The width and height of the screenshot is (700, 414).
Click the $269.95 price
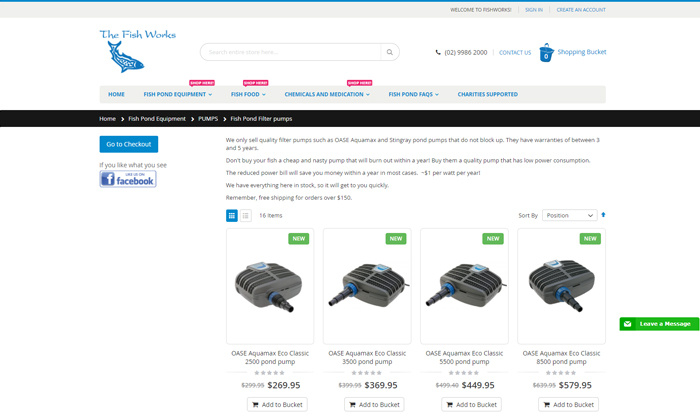[284, 385]
